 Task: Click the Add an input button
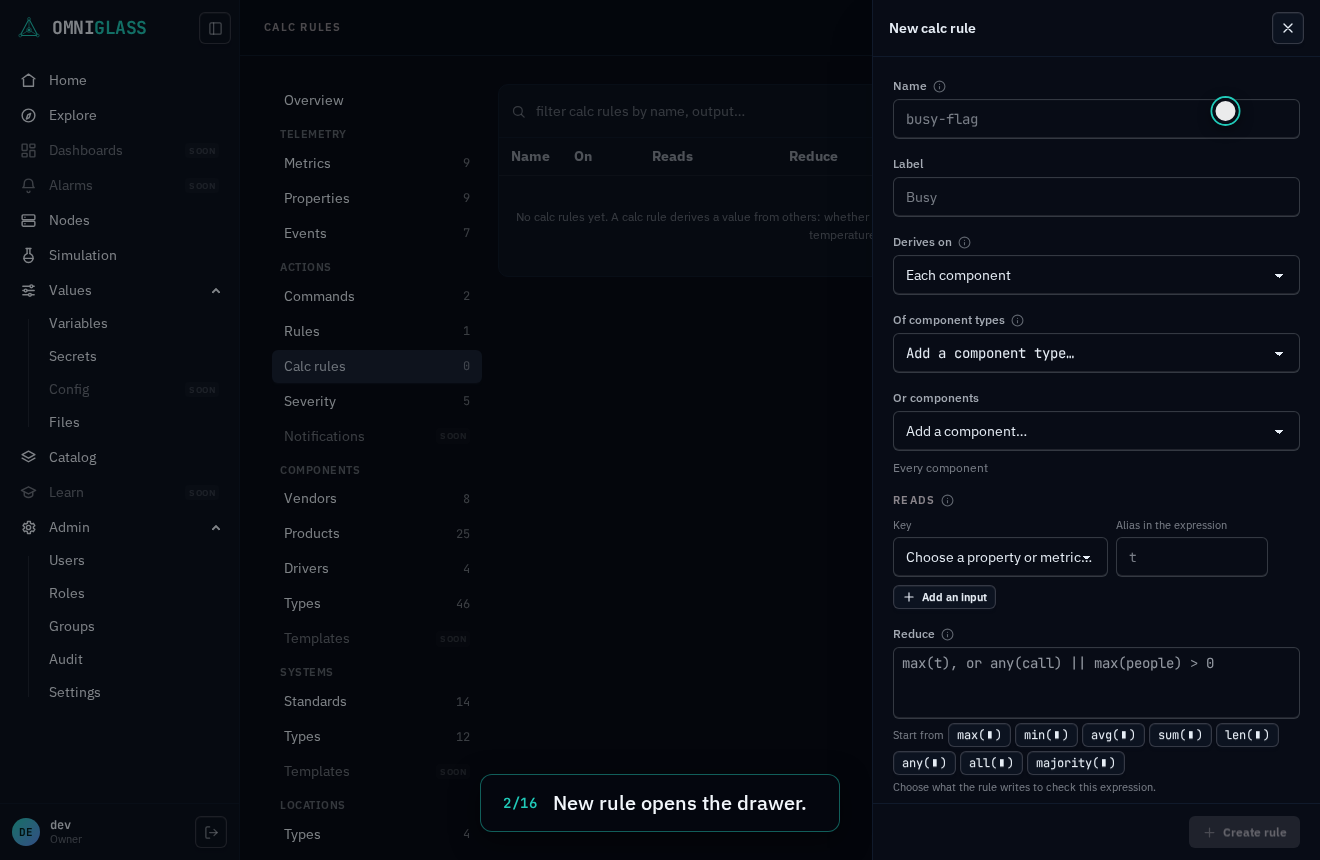(x=944, y=597)
